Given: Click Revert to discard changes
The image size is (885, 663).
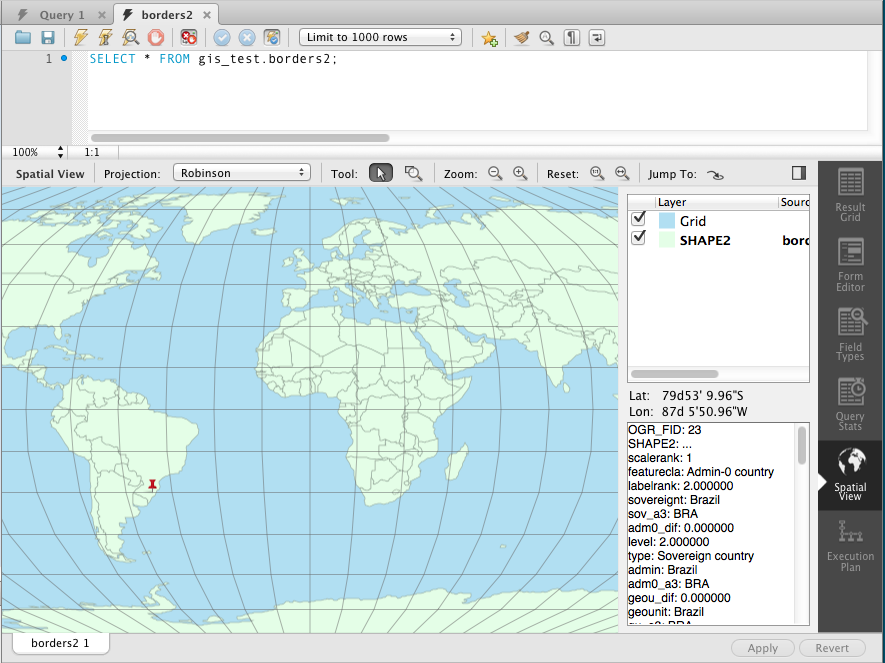Looking at the screenshot, I should click(x=832, y=648).
